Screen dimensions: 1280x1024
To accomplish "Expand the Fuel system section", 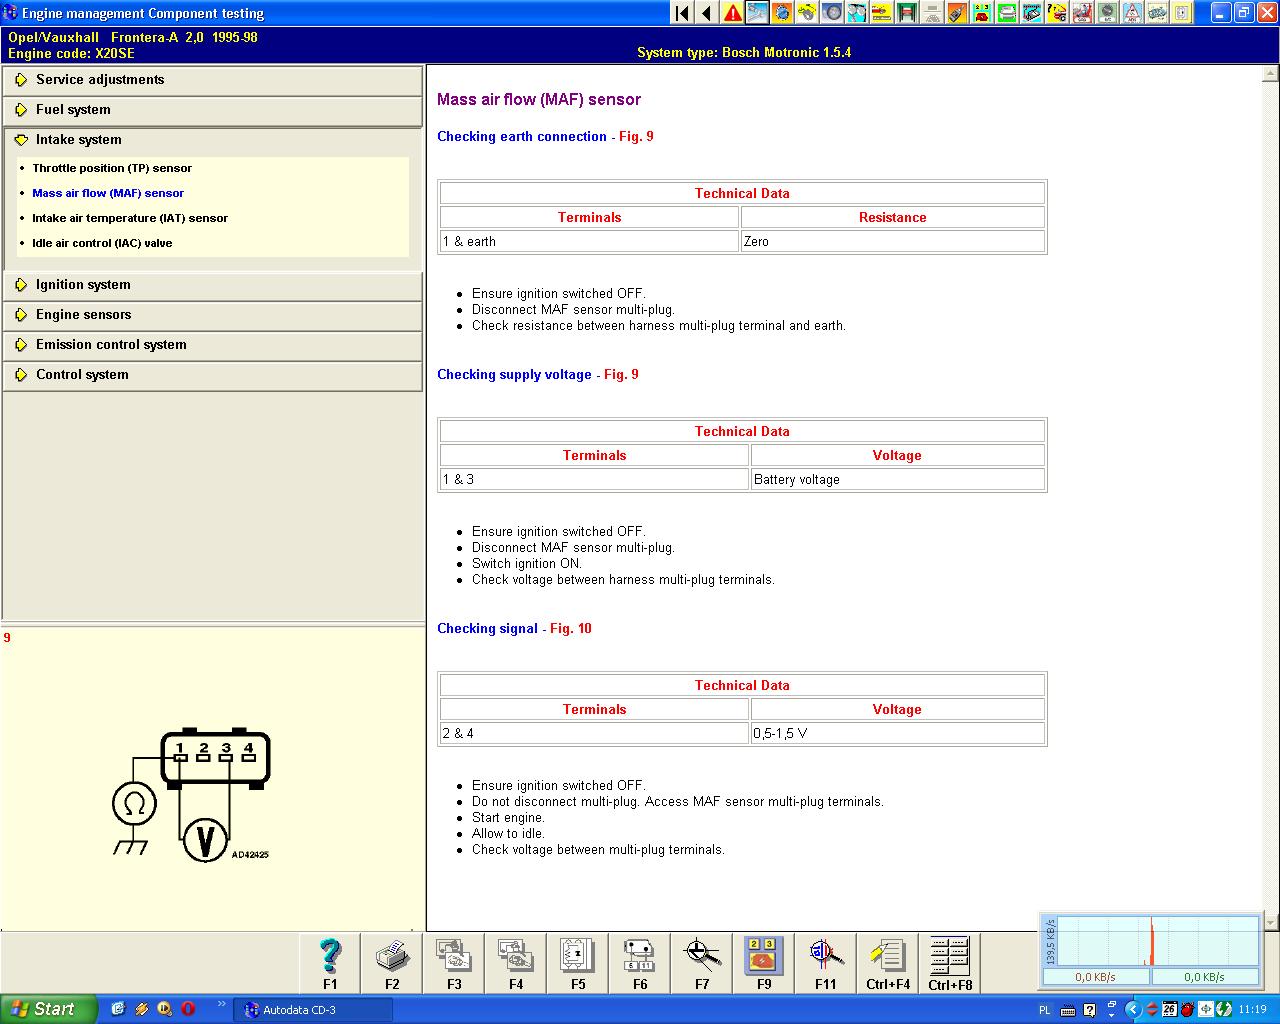I will click(x=73, y=110).
